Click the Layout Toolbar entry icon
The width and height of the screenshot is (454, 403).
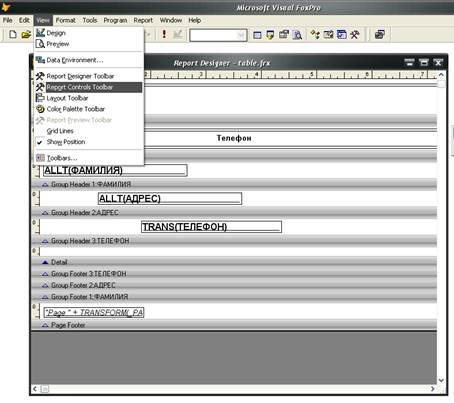click(x=40, y=98)
